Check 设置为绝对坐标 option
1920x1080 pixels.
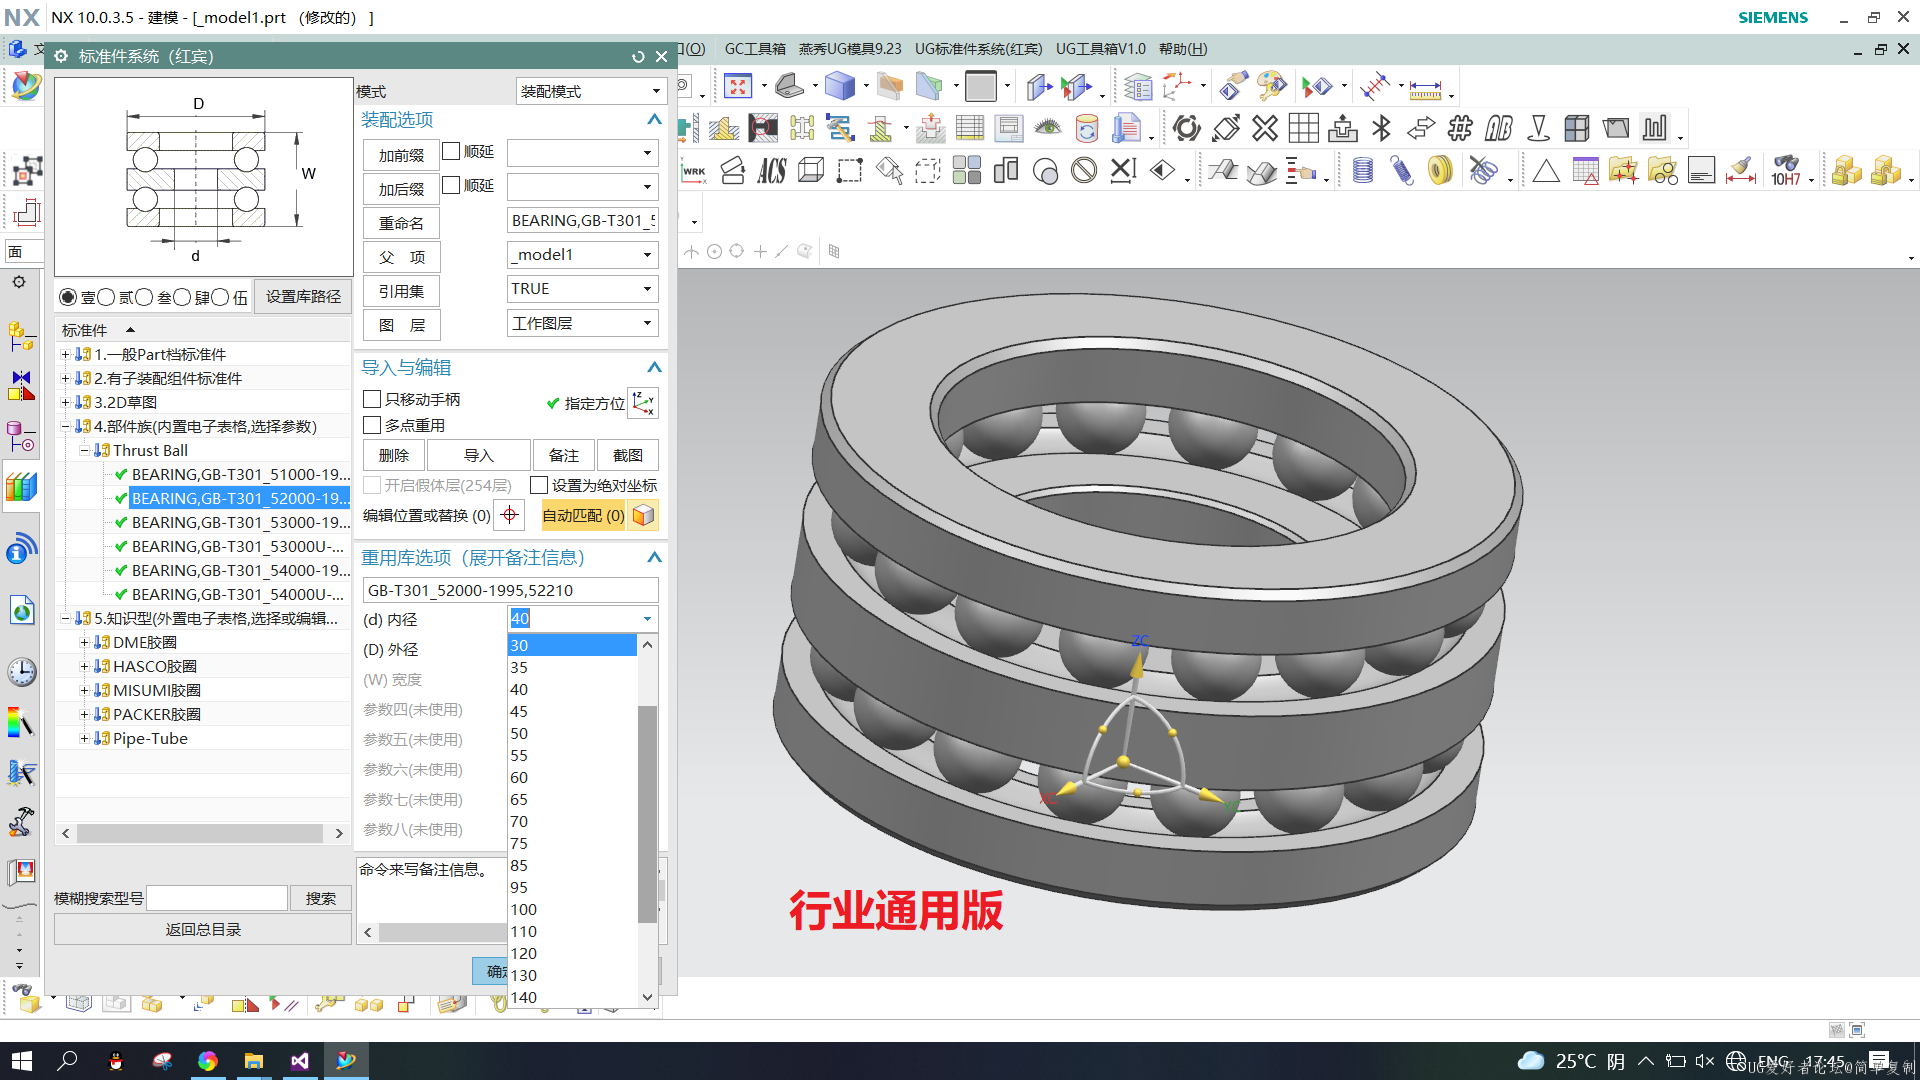click(x=539, y=485)
